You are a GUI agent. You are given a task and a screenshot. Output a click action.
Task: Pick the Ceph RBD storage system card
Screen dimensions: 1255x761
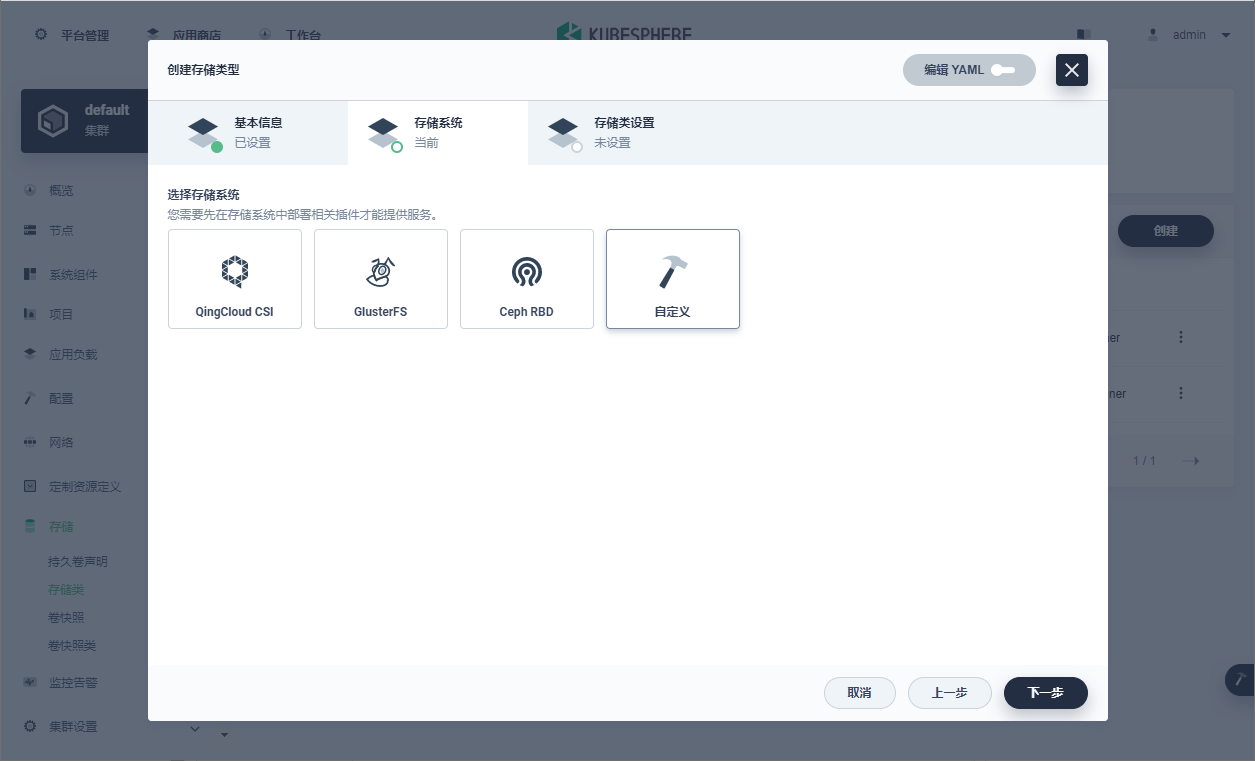point(527,279)
